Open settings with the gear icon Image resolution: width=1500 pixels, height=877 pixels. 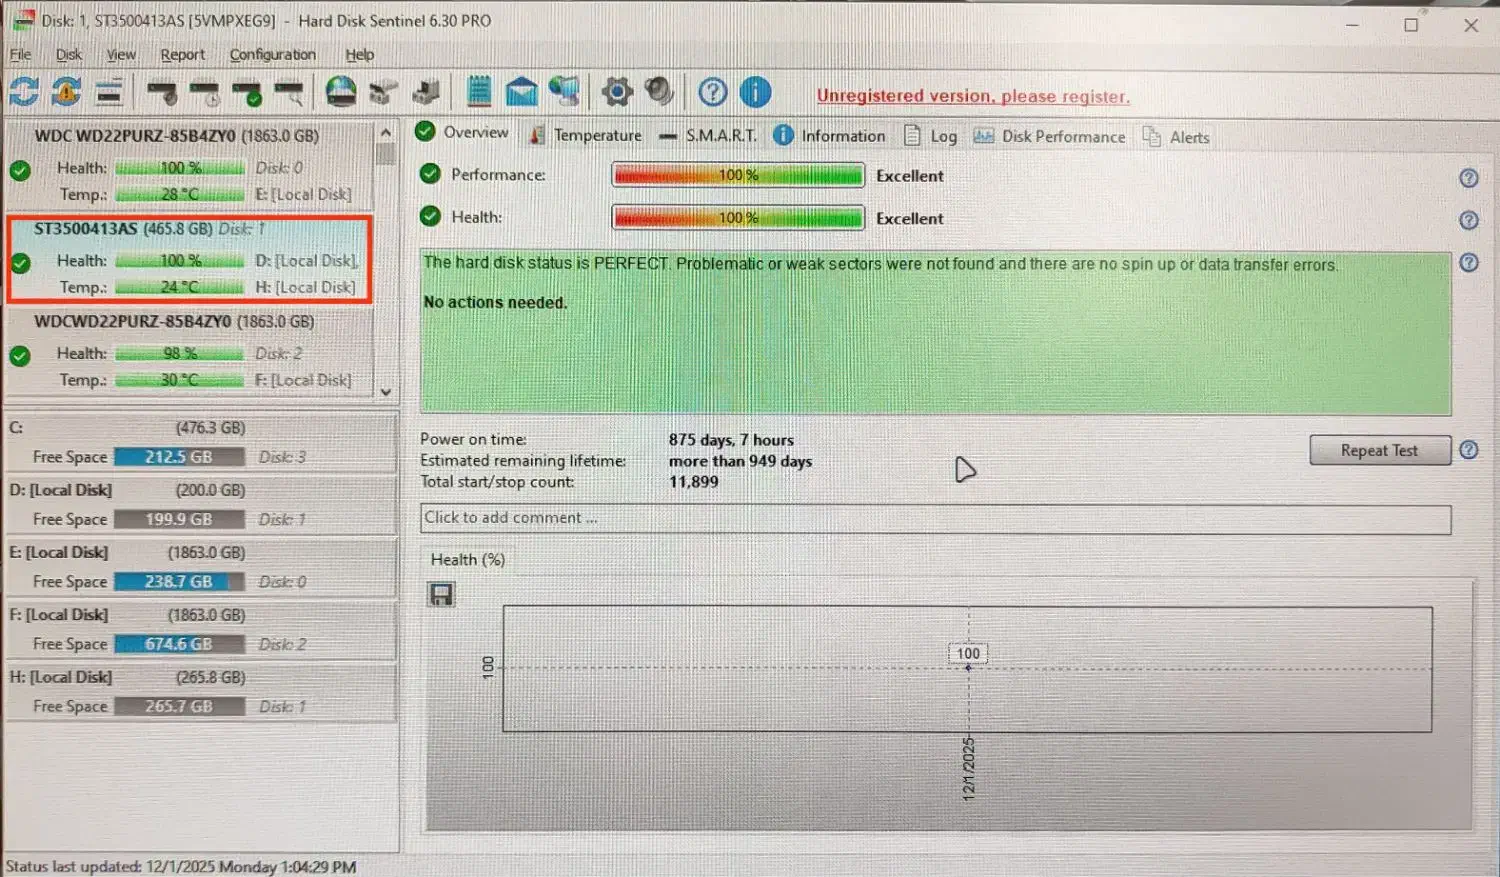(617, 93)
